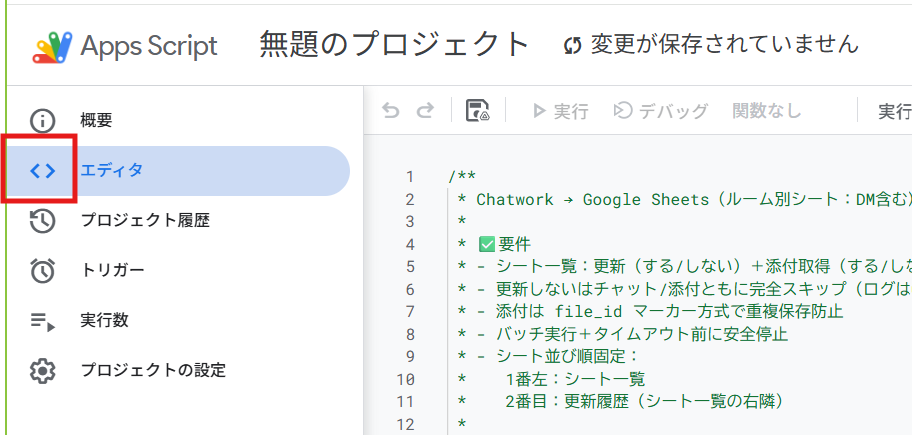Click the redo arrow in editor toolbar
Image resolution: width=912 pixels, height=435 pixels.
425,111
